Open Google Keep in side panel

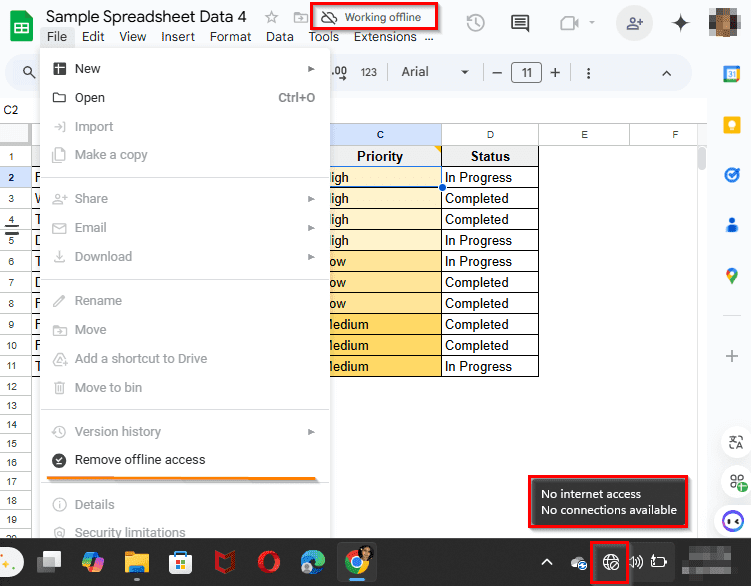[x=731, y=126]
